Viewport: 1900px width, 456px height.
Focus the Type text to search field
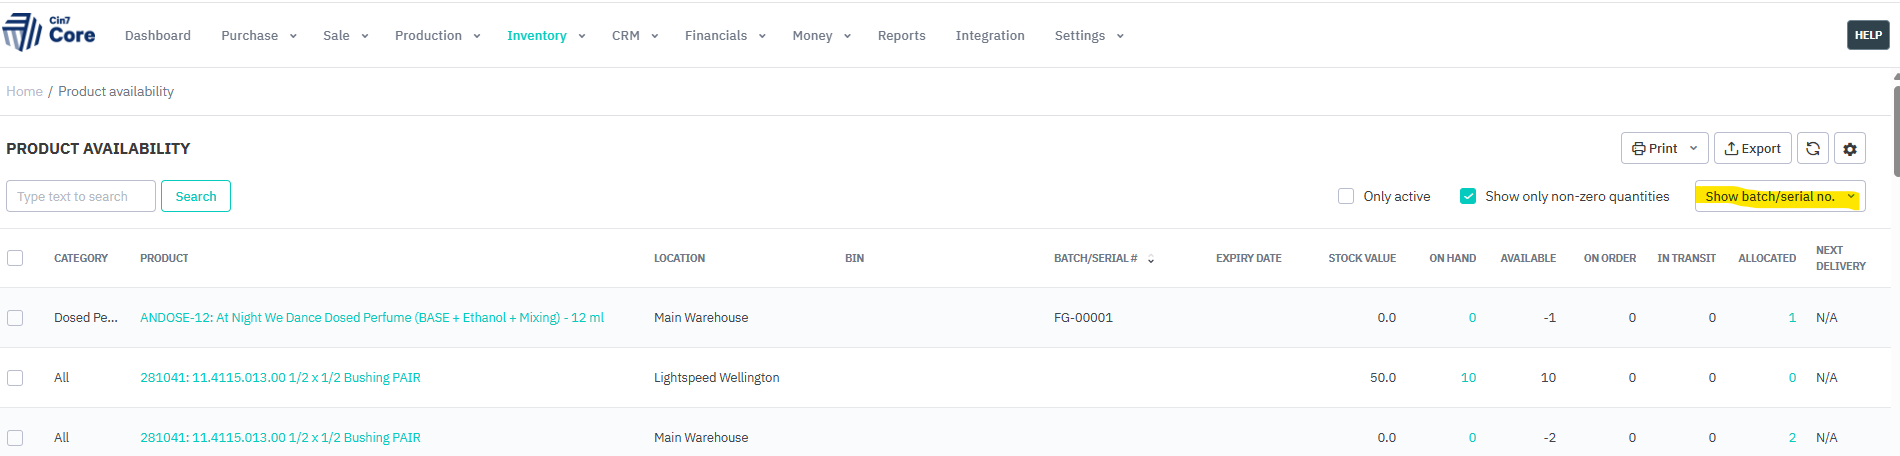pos(81,197)
